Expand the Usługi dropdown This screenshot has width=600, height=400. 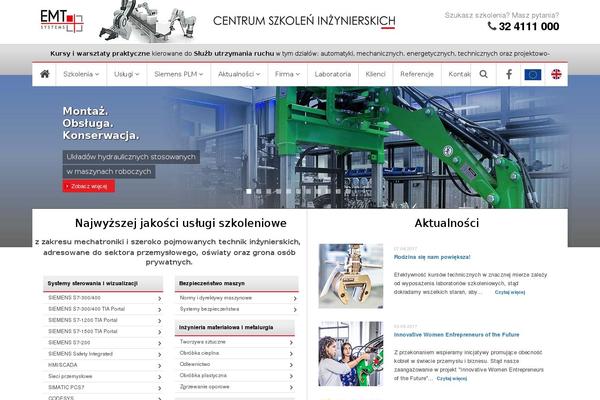tap(127, 74)
